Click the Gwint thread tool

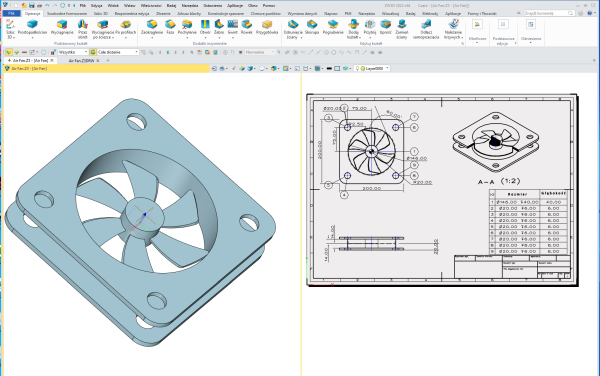[233, 27]
